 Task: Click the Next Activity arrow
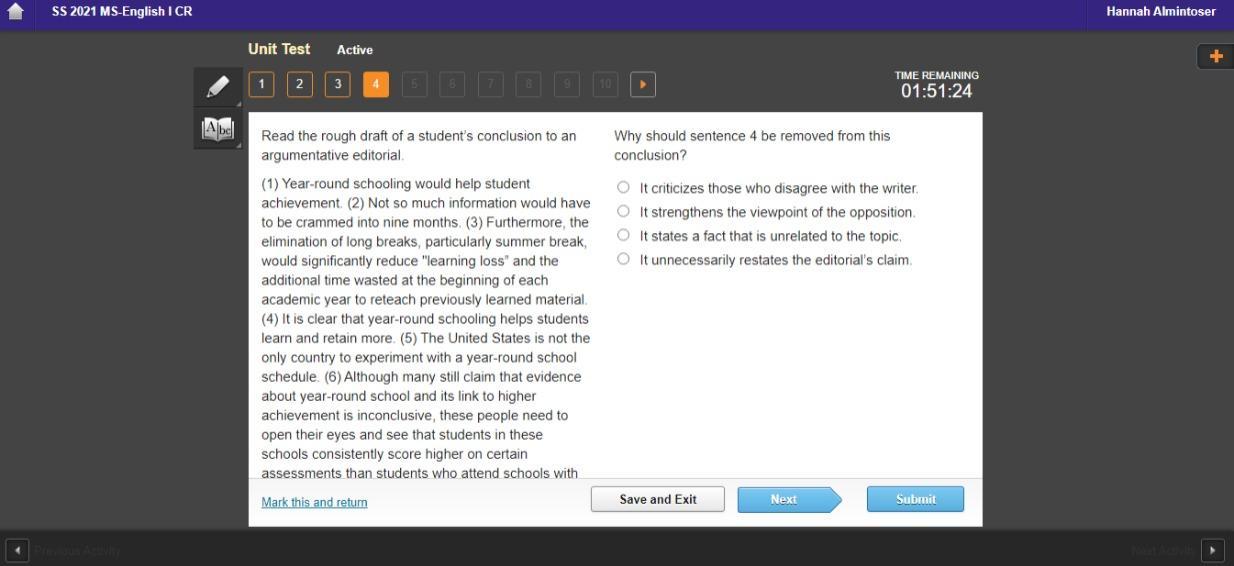[x=1212, y=550]
